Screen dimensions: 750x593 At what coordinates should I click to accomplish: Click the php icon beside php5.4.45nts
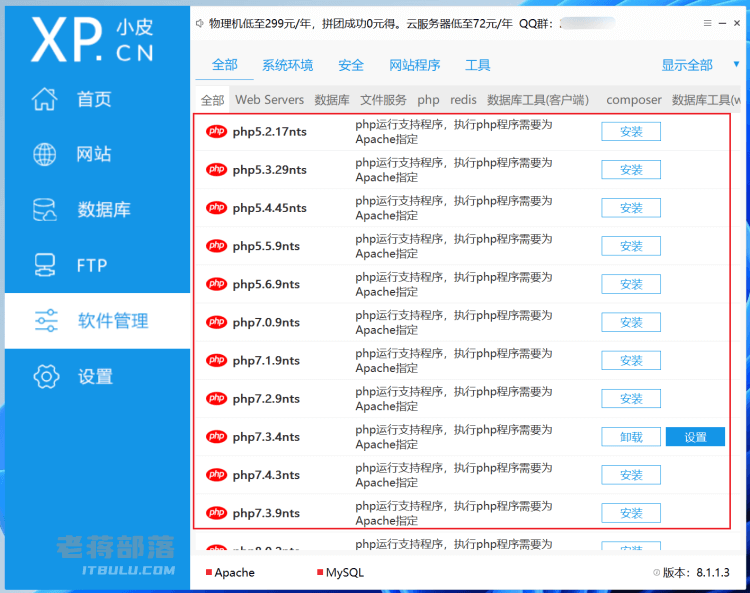click(216, 208)
